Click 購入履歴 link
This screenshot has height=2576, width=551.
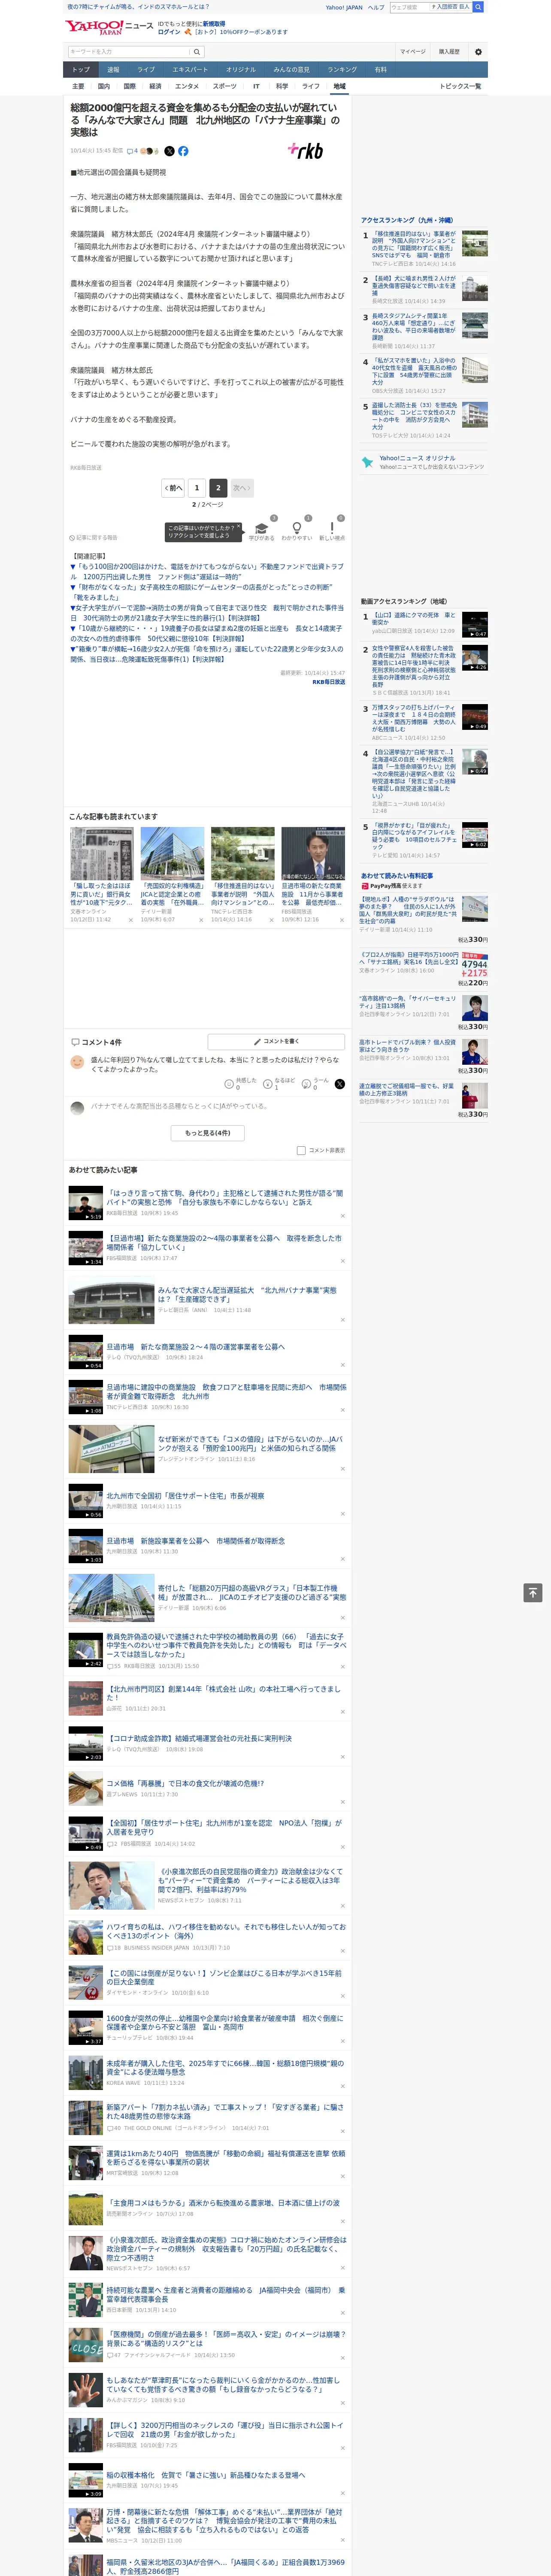(x=449, y=52)
